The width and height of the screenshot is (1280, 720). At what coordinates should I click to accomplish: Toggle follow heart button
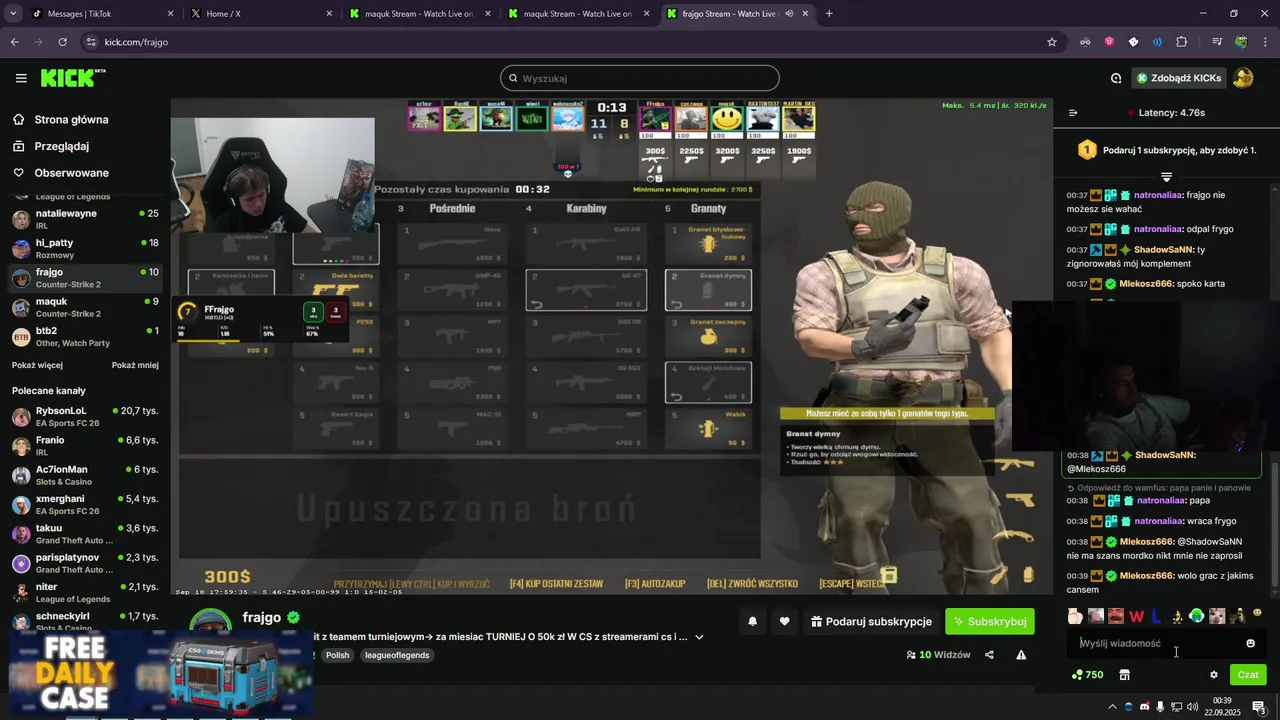click(784, 621)
